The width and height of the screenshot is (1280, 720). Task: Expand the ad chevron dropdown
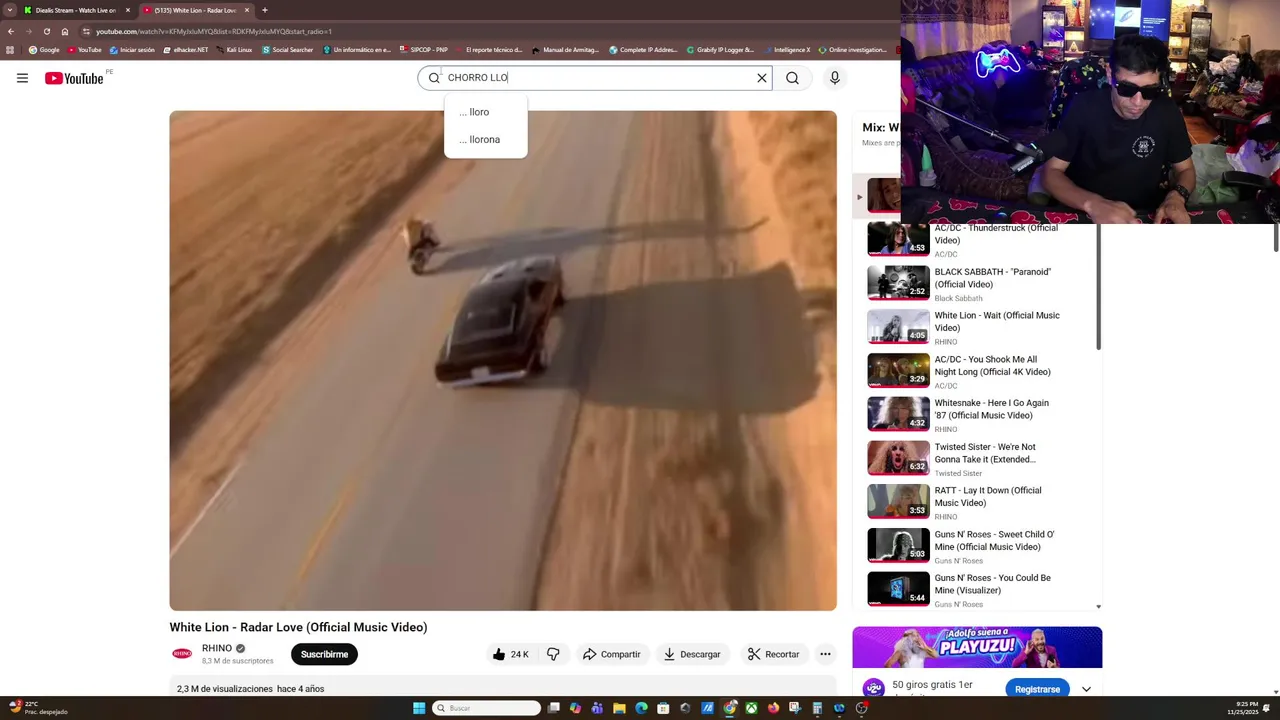click(1086, 689)
